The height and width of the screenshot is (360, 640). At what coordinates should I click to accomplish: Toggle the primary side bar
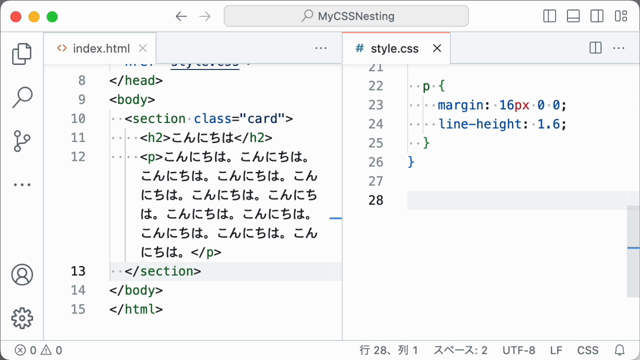tap(549, 16)
